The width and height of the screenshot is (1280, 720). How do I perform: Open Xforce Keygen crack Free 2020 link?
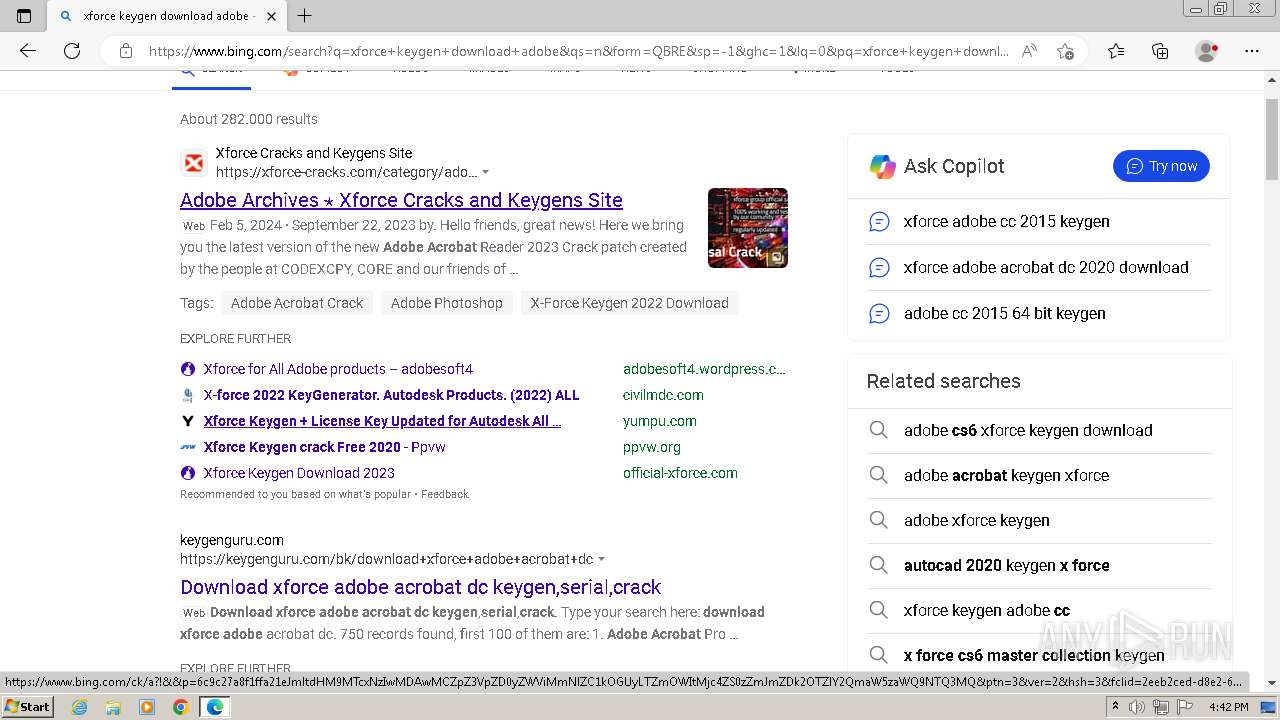(x=325, y=447)
